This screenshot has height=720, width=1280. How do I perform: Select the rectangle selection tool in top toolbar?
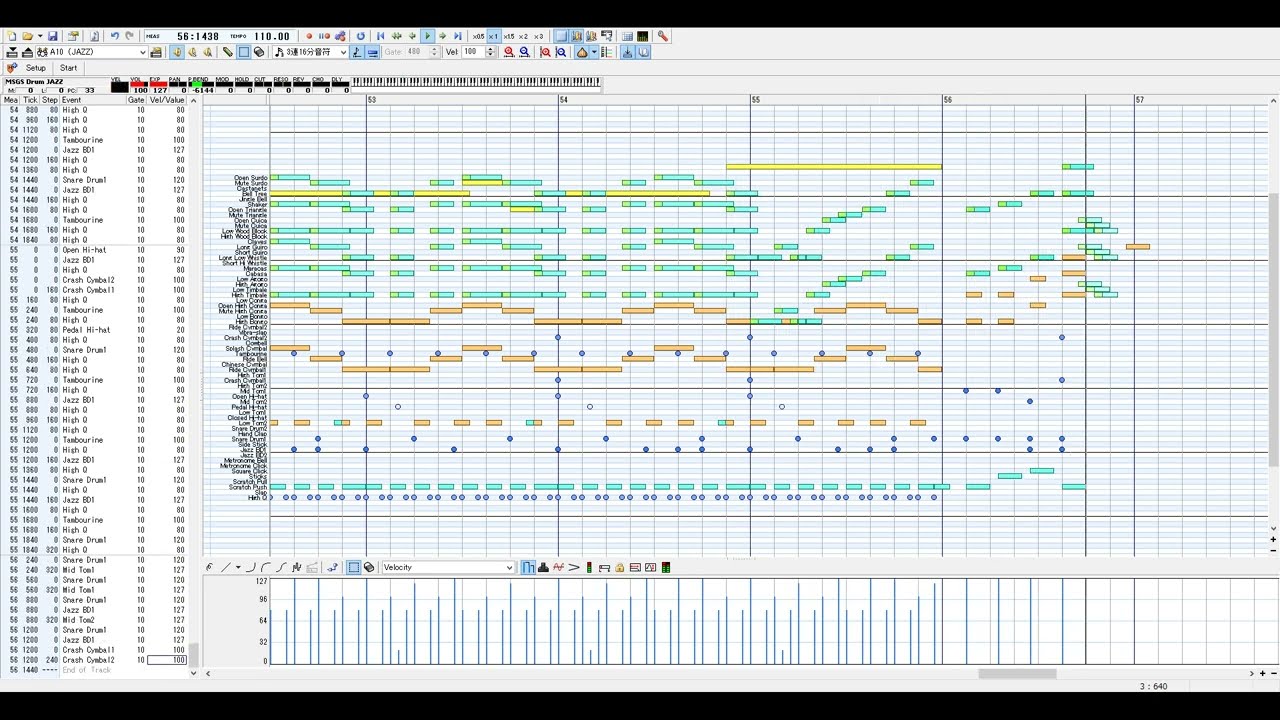(243, 52)
